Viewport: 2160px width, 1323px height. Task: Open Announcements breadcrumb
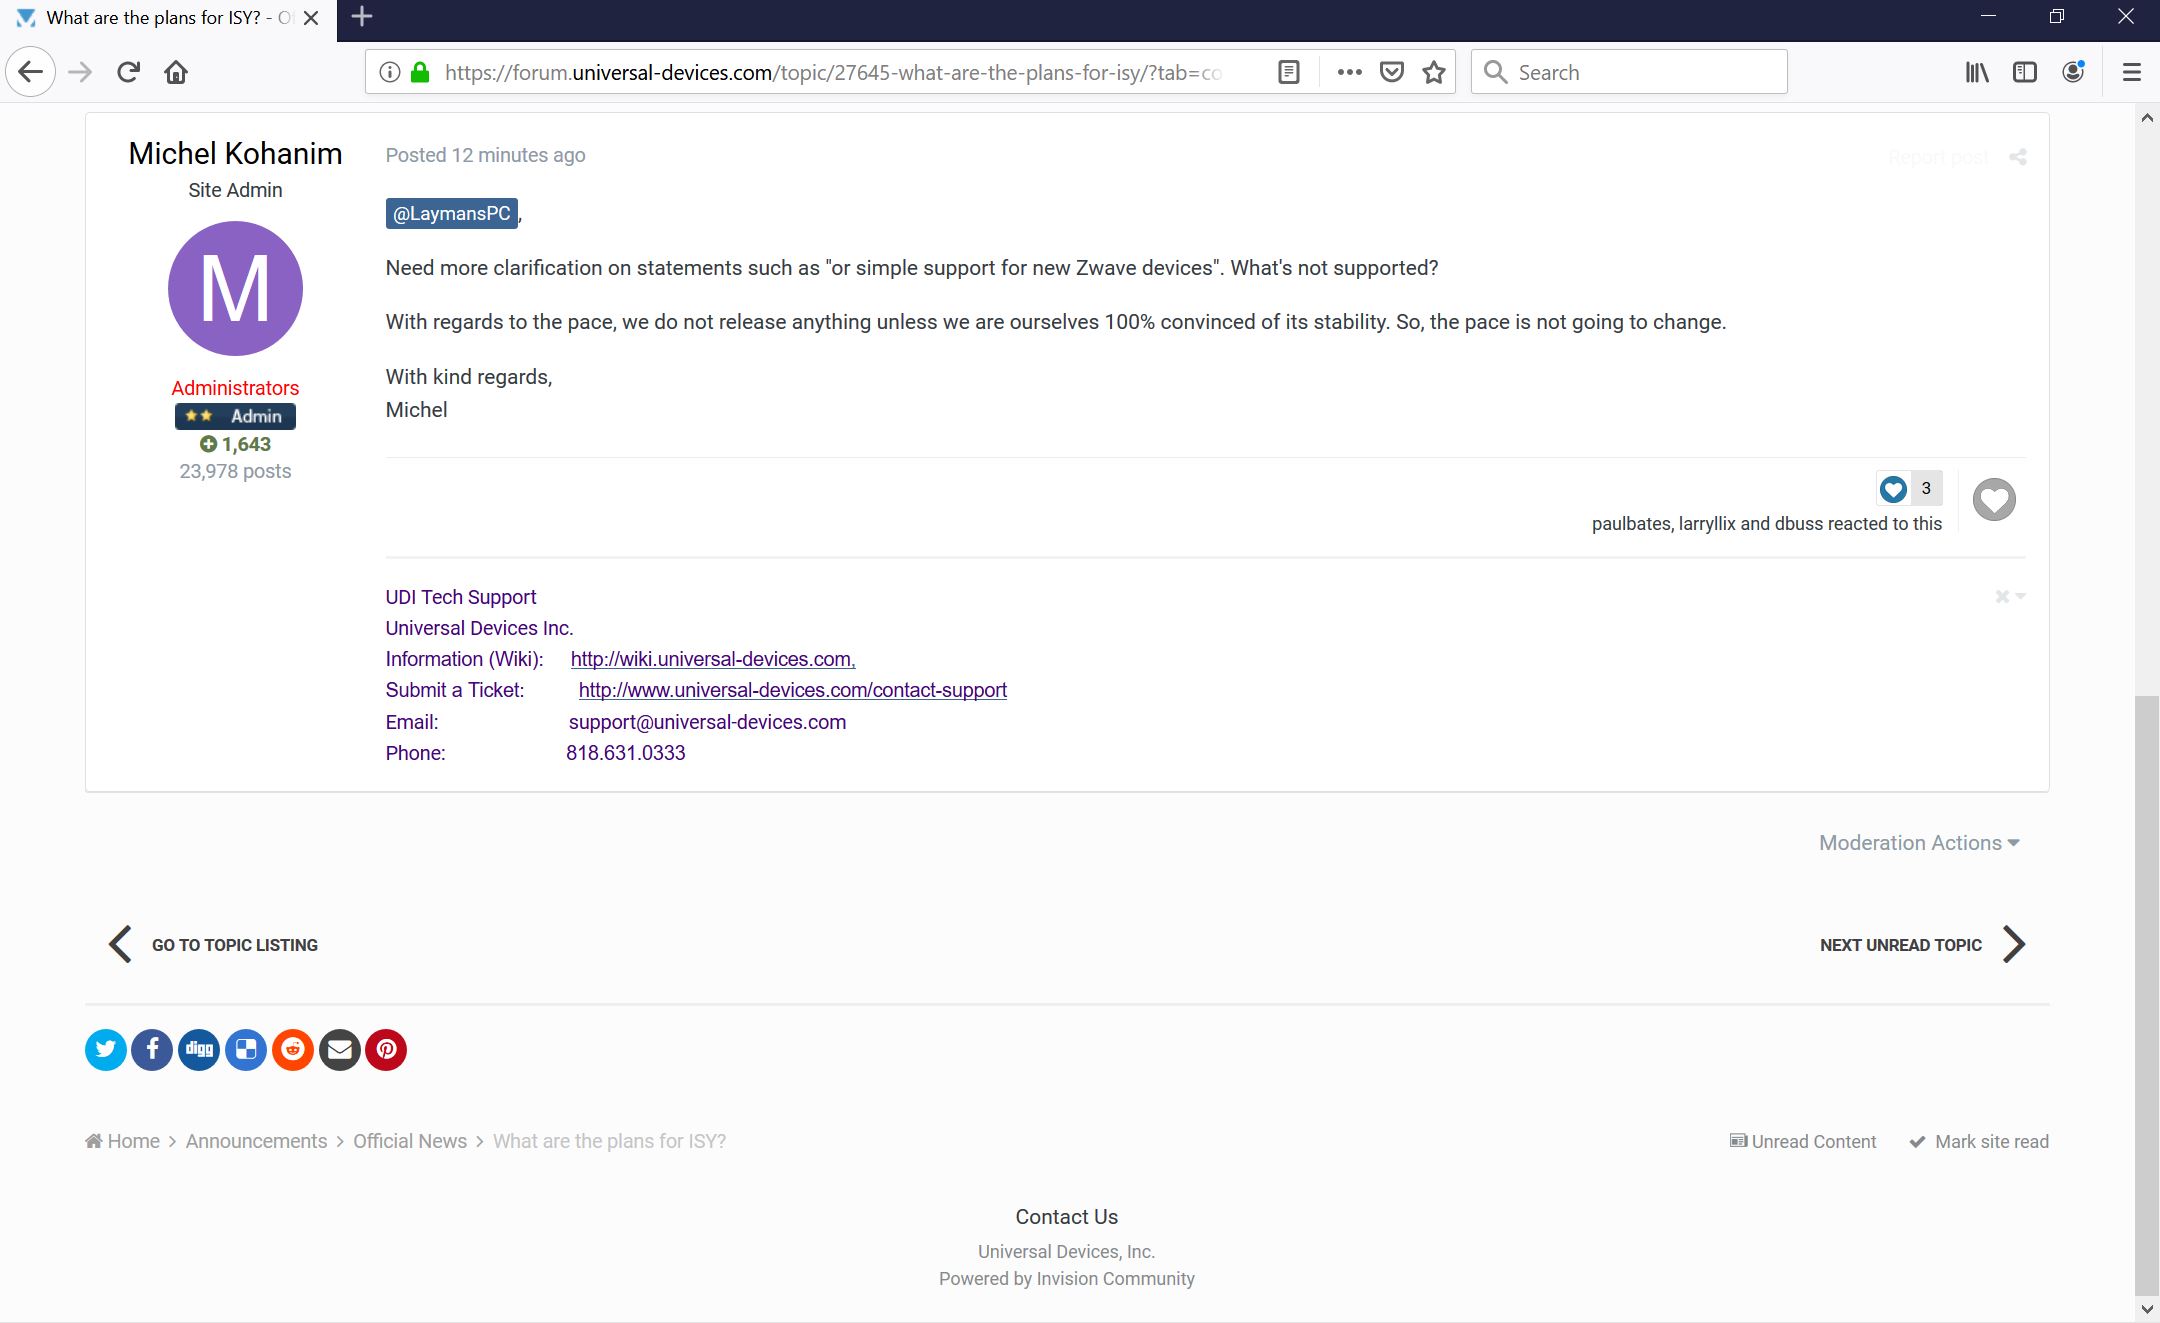click(256, 1141)
